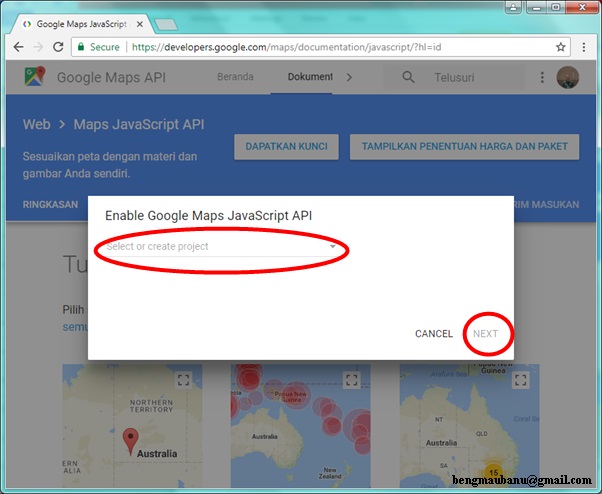602x494 pixels.
Task: Click the Secure padlock icon
Action: coord(81,47)
